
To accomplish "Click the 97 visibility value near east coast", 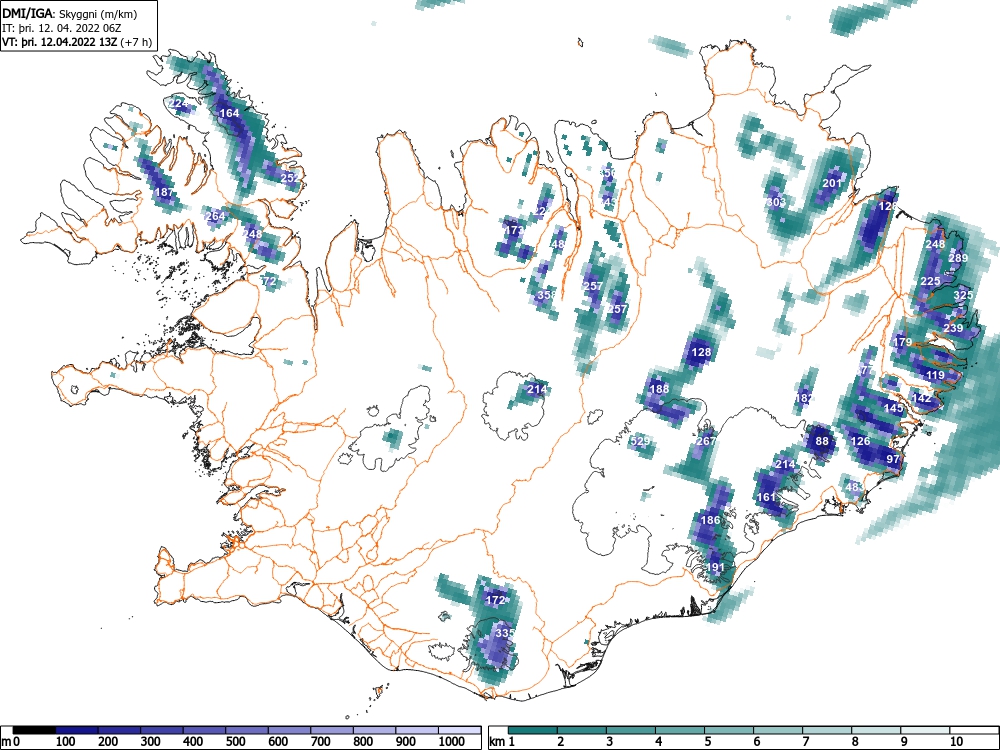I will point(893,459).
